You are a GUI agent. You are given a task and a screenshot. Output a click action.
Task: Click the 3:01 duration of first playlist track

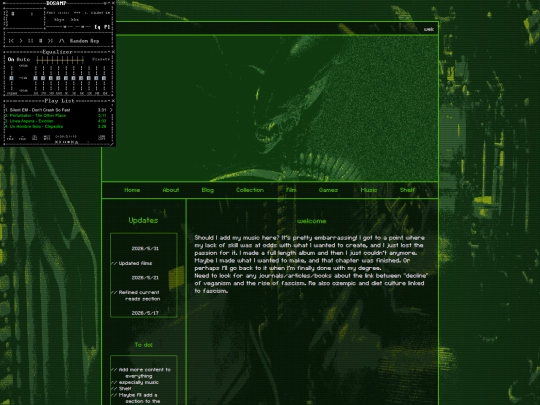click(102, 110)
